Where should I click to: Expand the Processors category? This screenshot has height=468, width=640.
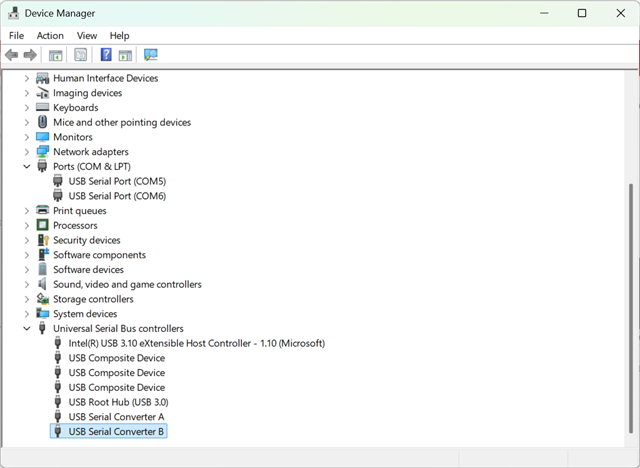click(27, 226)
